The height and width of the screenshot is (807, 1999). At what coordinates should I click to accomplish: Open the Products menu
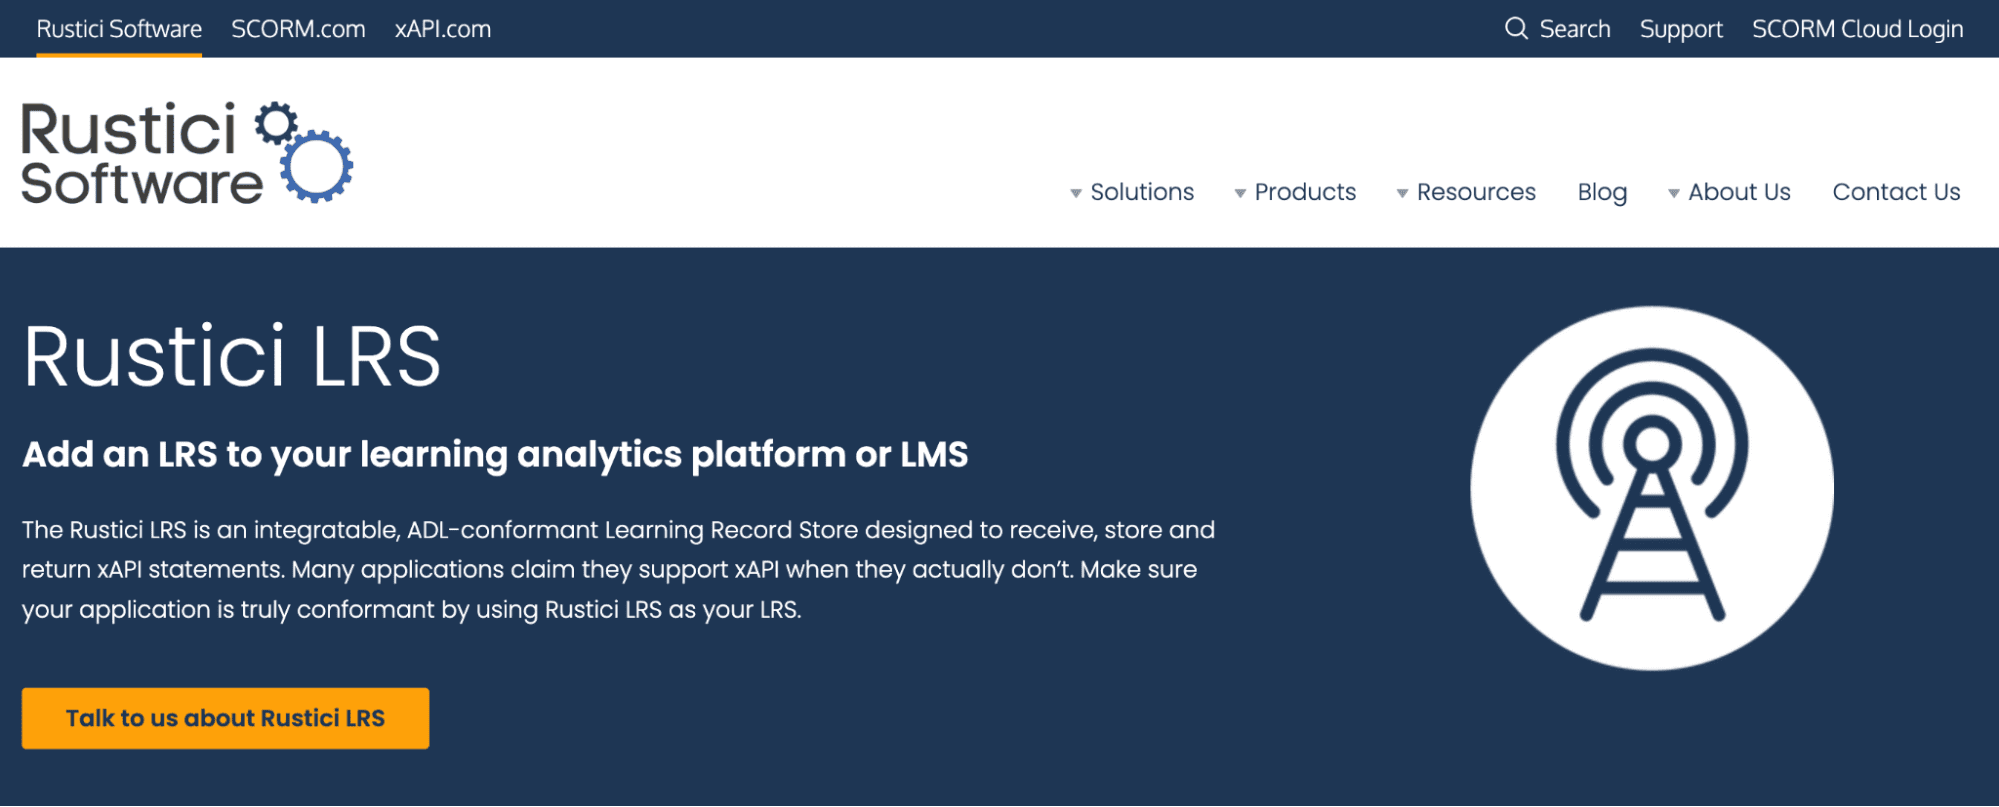1305,192
